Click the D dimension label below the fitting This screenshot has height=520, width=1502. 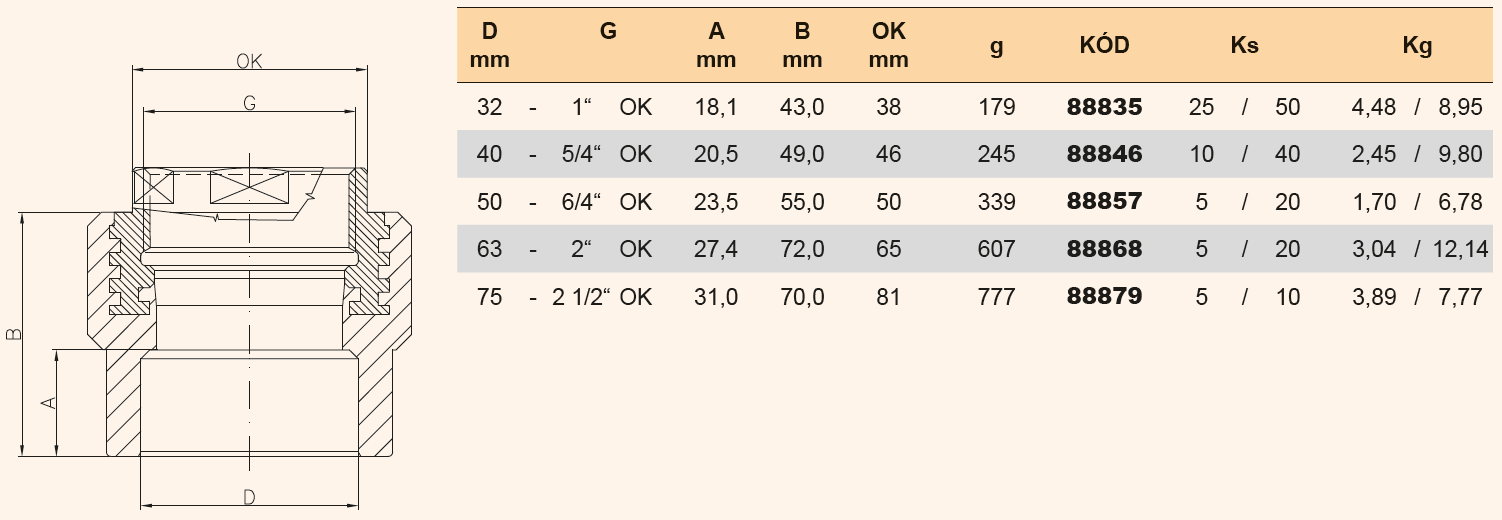click(x=249, y=497)
